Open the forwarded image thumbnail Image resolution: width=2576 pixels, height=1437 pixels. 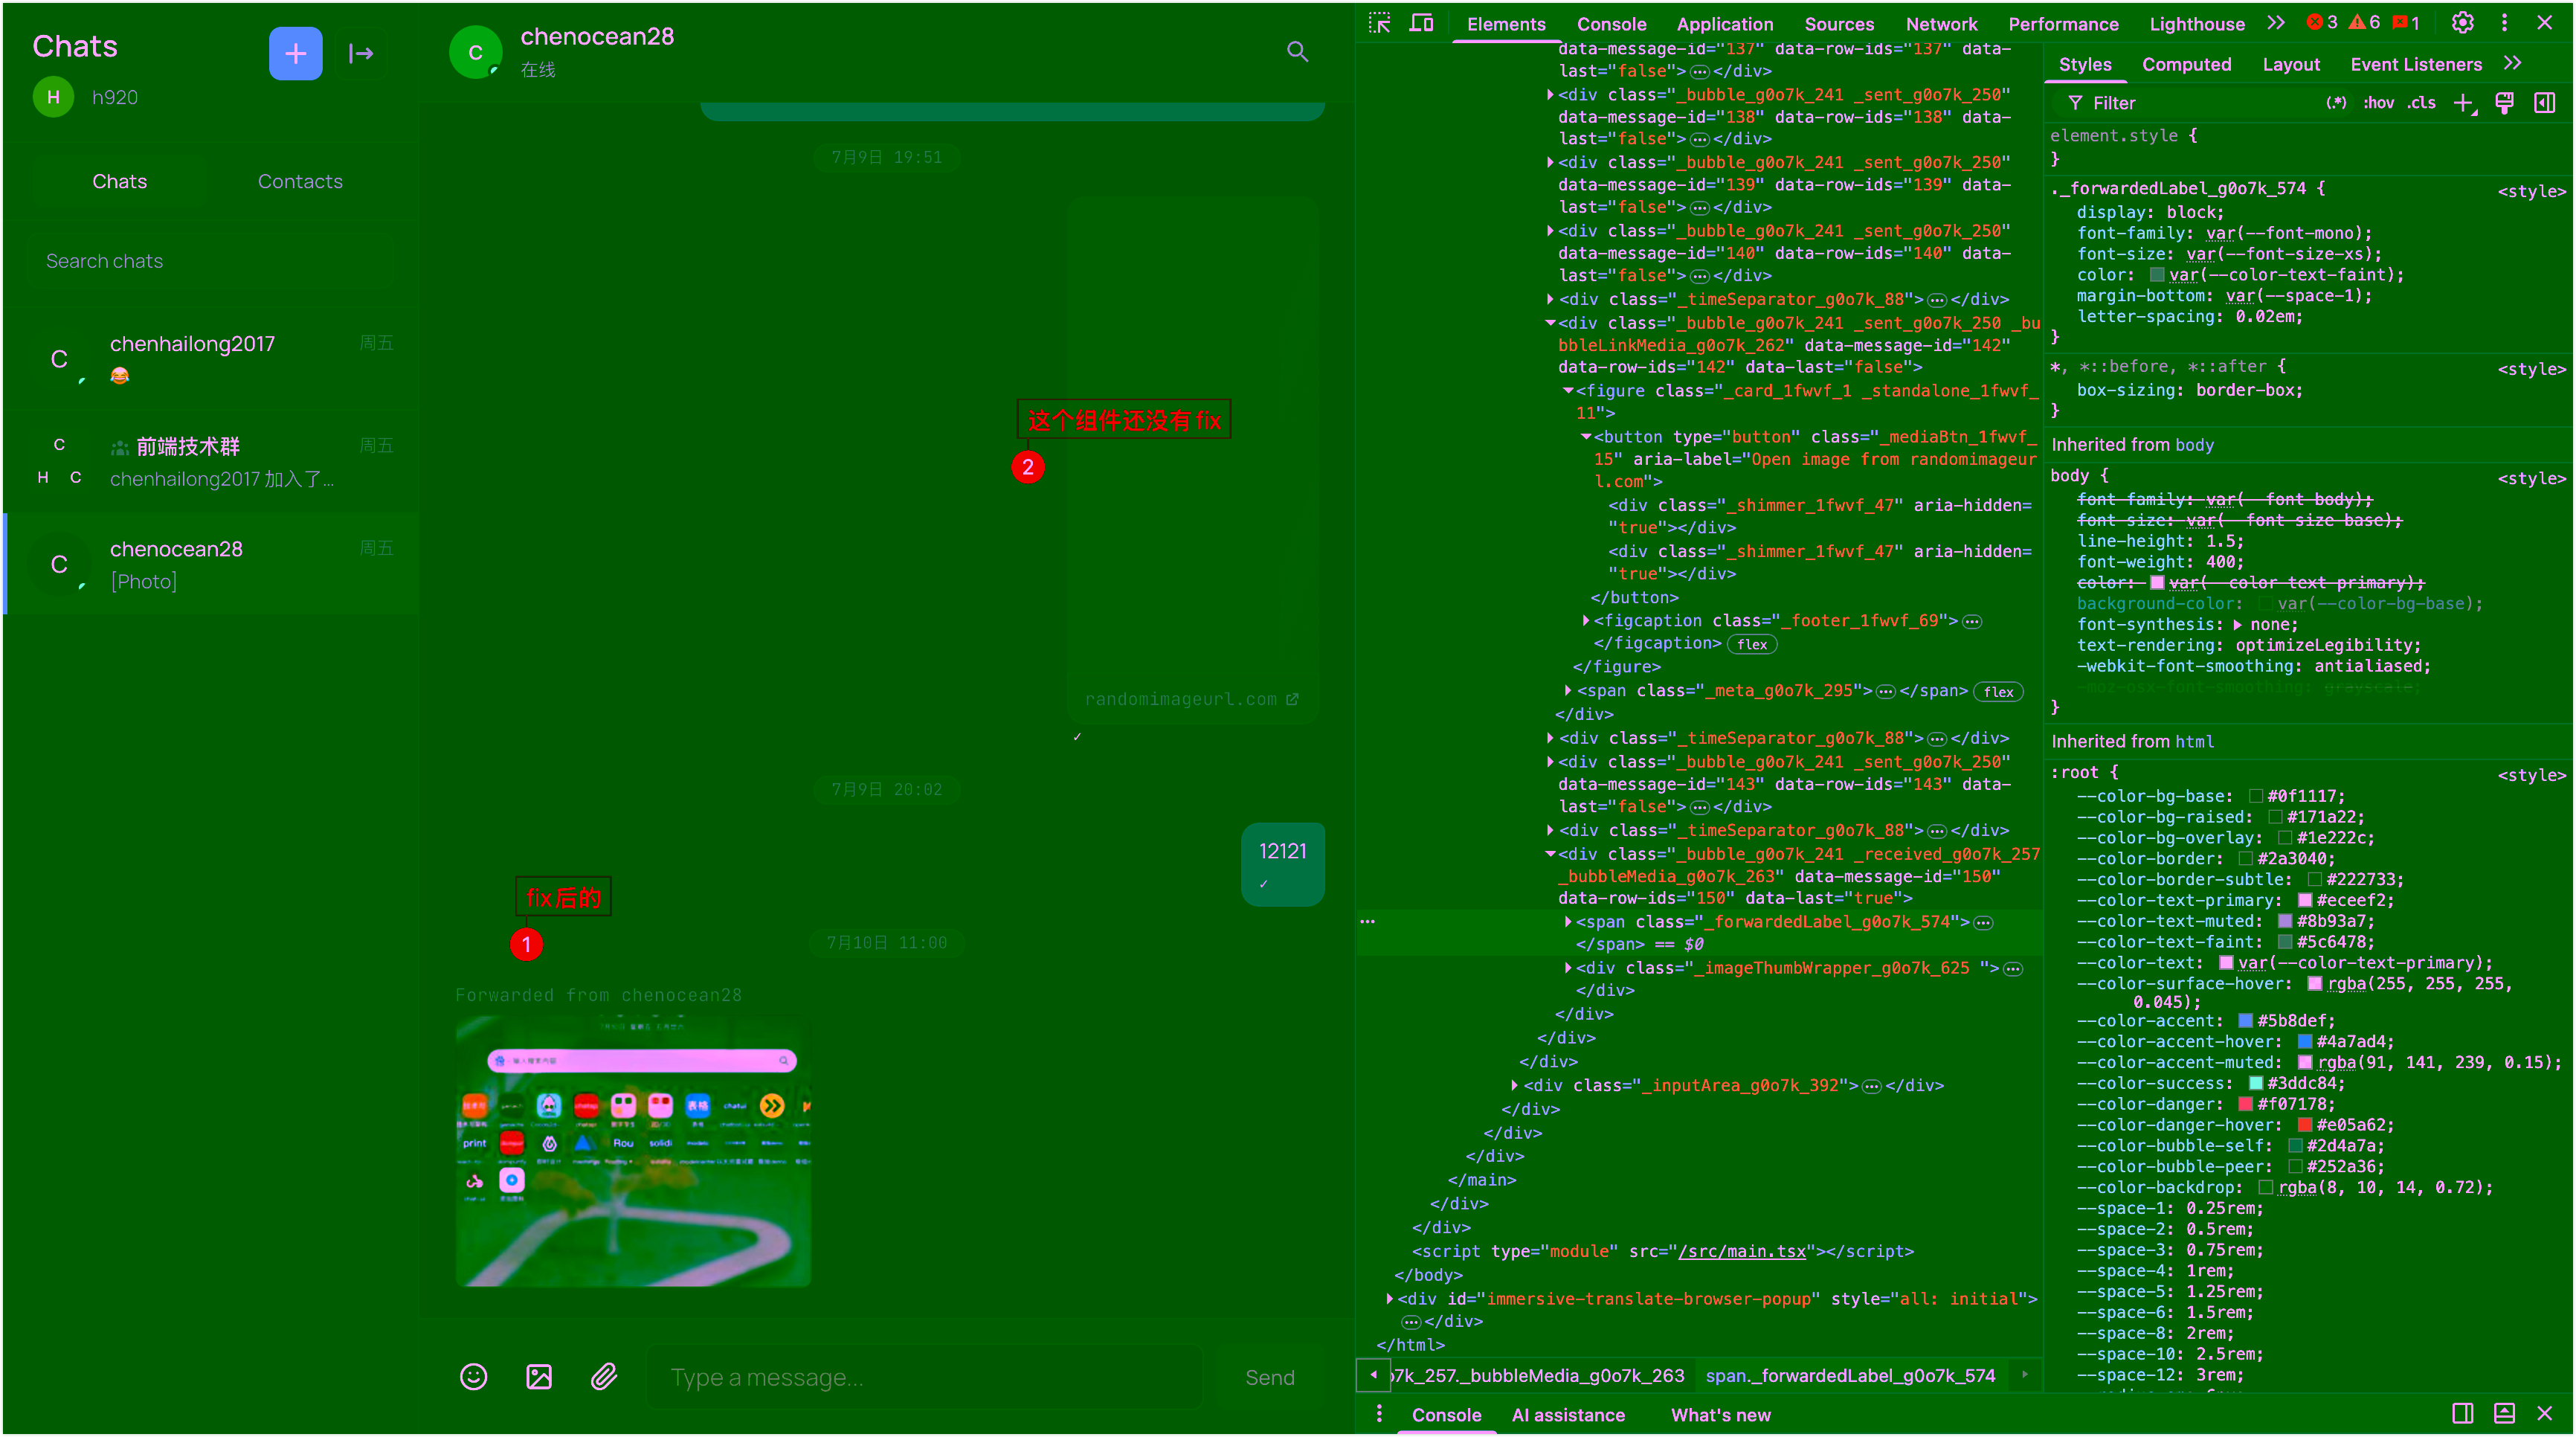[633, 1151]
